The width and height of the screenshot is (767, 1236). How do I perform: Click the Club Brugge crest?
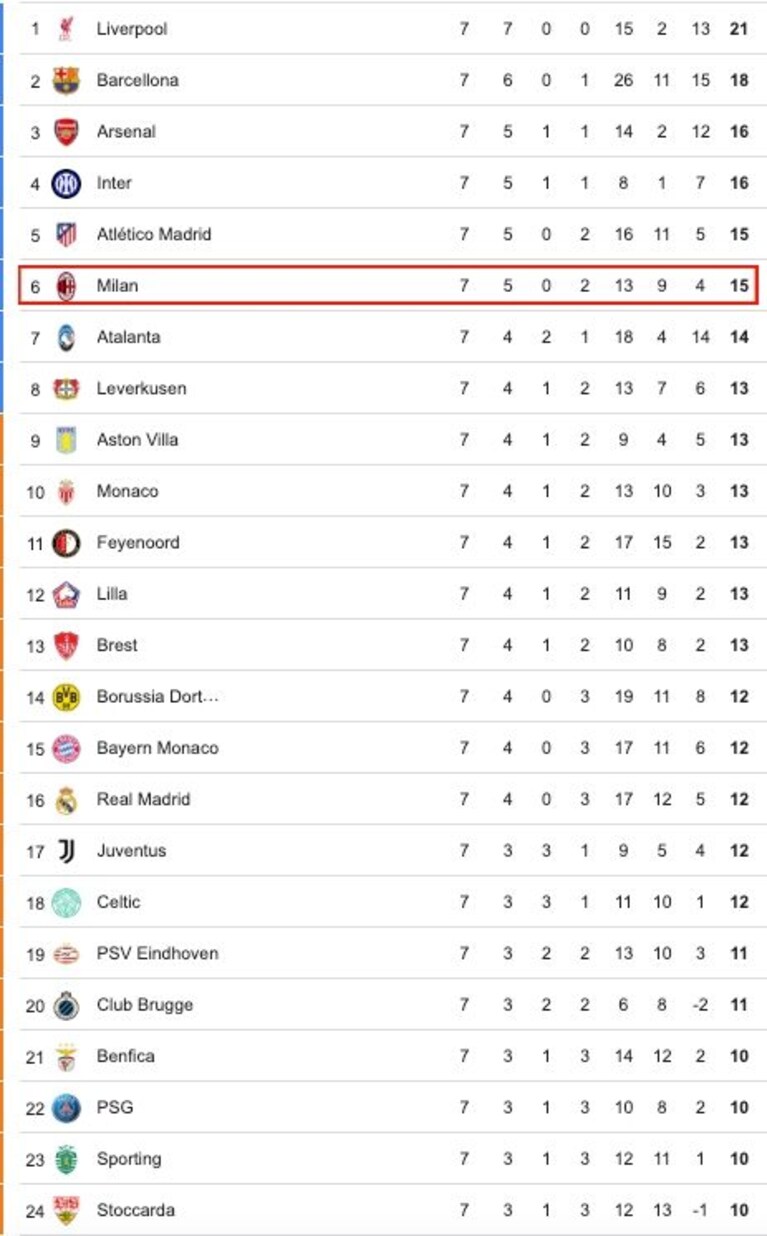pyautogui.click(x=66, y=1005)
